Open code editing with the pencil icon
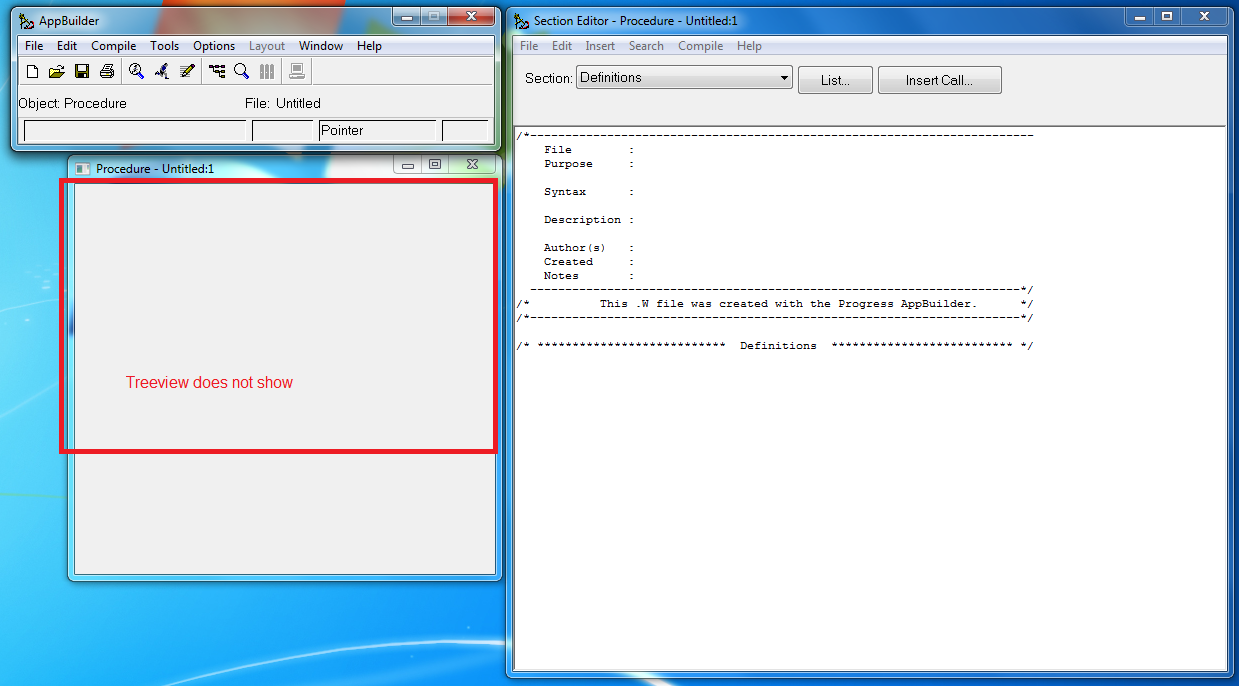 click(186, 71)
